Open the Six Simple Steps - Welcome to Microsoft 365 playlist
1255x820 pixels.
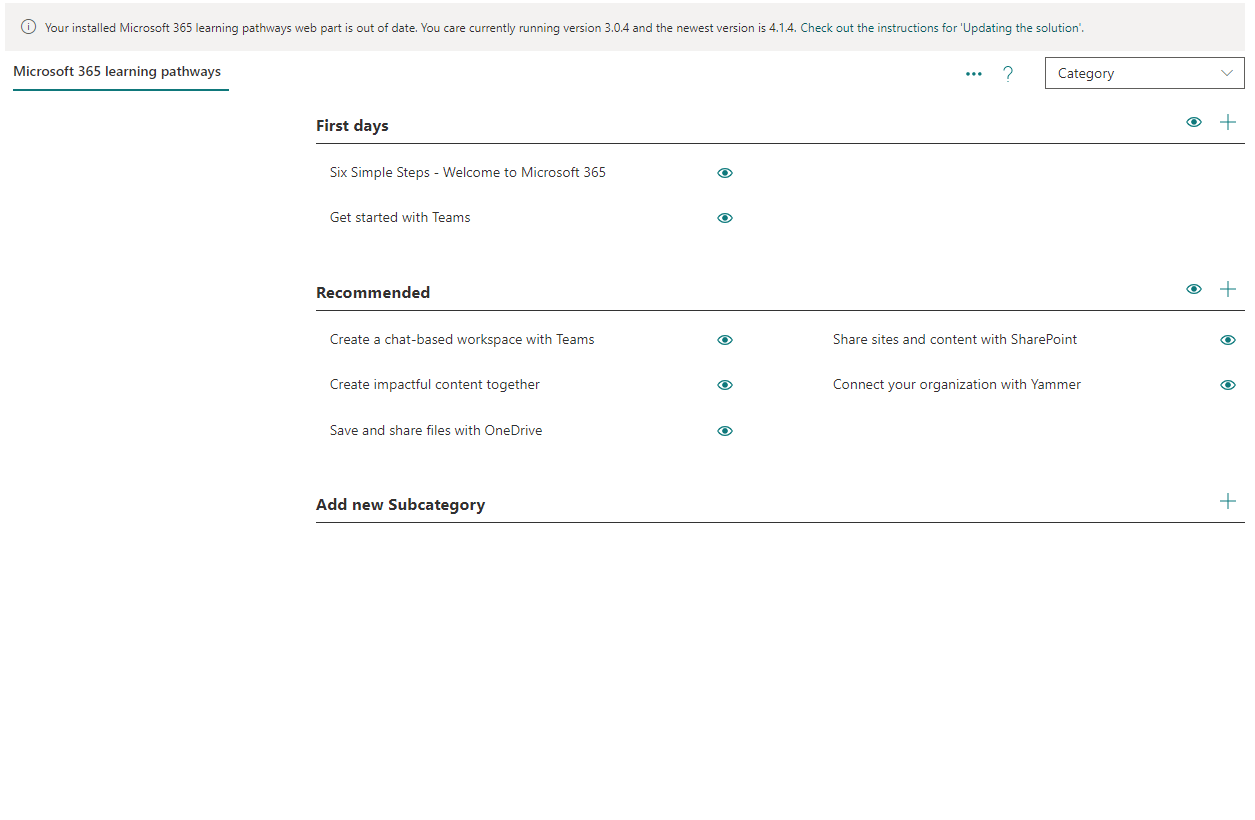pyautogui.click(x=467, y=172)
